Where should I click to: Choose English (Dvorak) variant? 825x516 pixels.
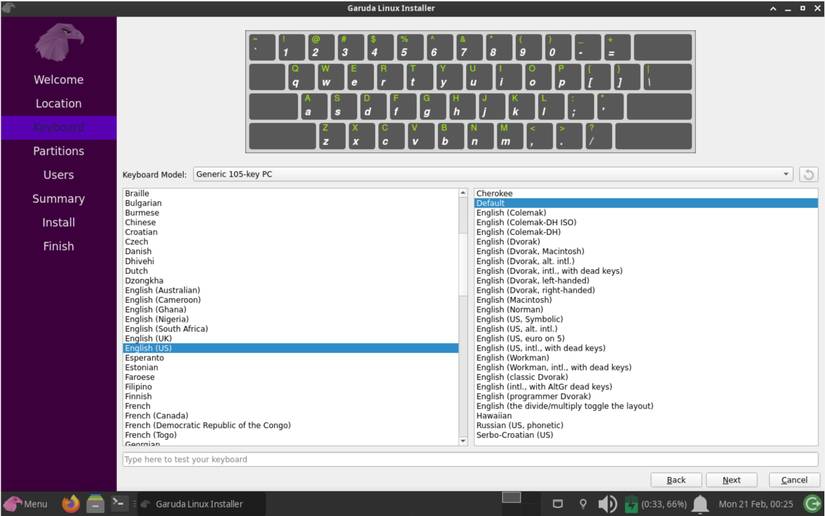click(x=646, y=241)
